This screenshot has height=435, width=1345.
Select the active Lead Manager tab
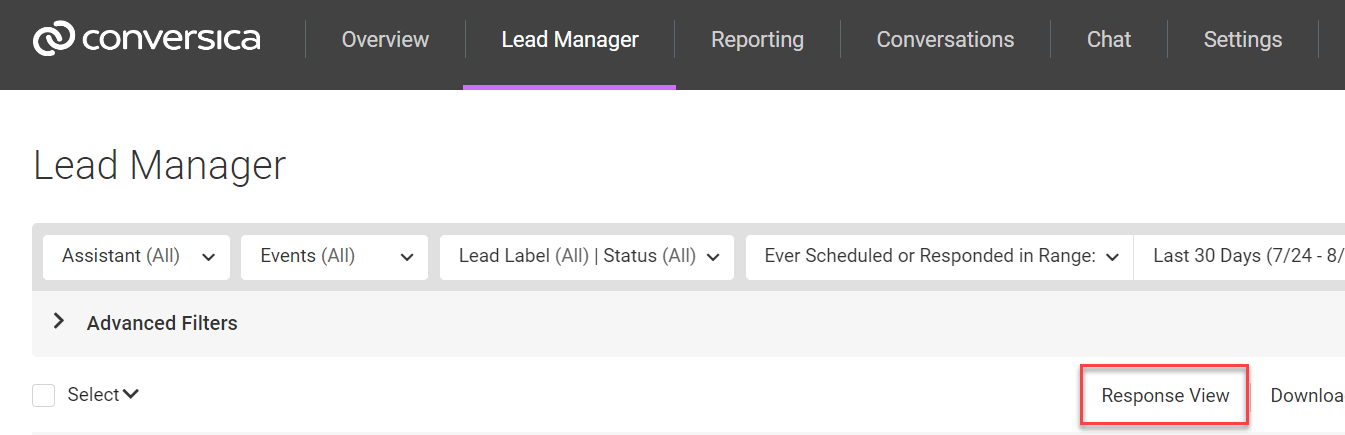[x=570, y=40]
